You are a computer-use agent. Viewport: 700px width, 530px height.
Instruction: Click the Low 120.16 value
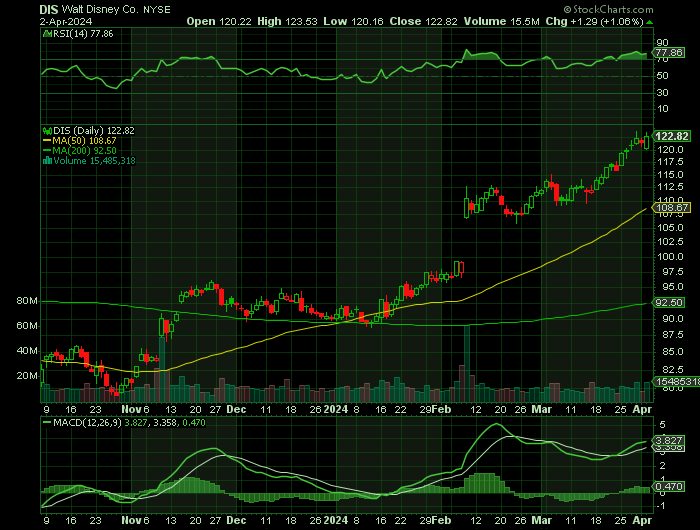click(353, 21)
